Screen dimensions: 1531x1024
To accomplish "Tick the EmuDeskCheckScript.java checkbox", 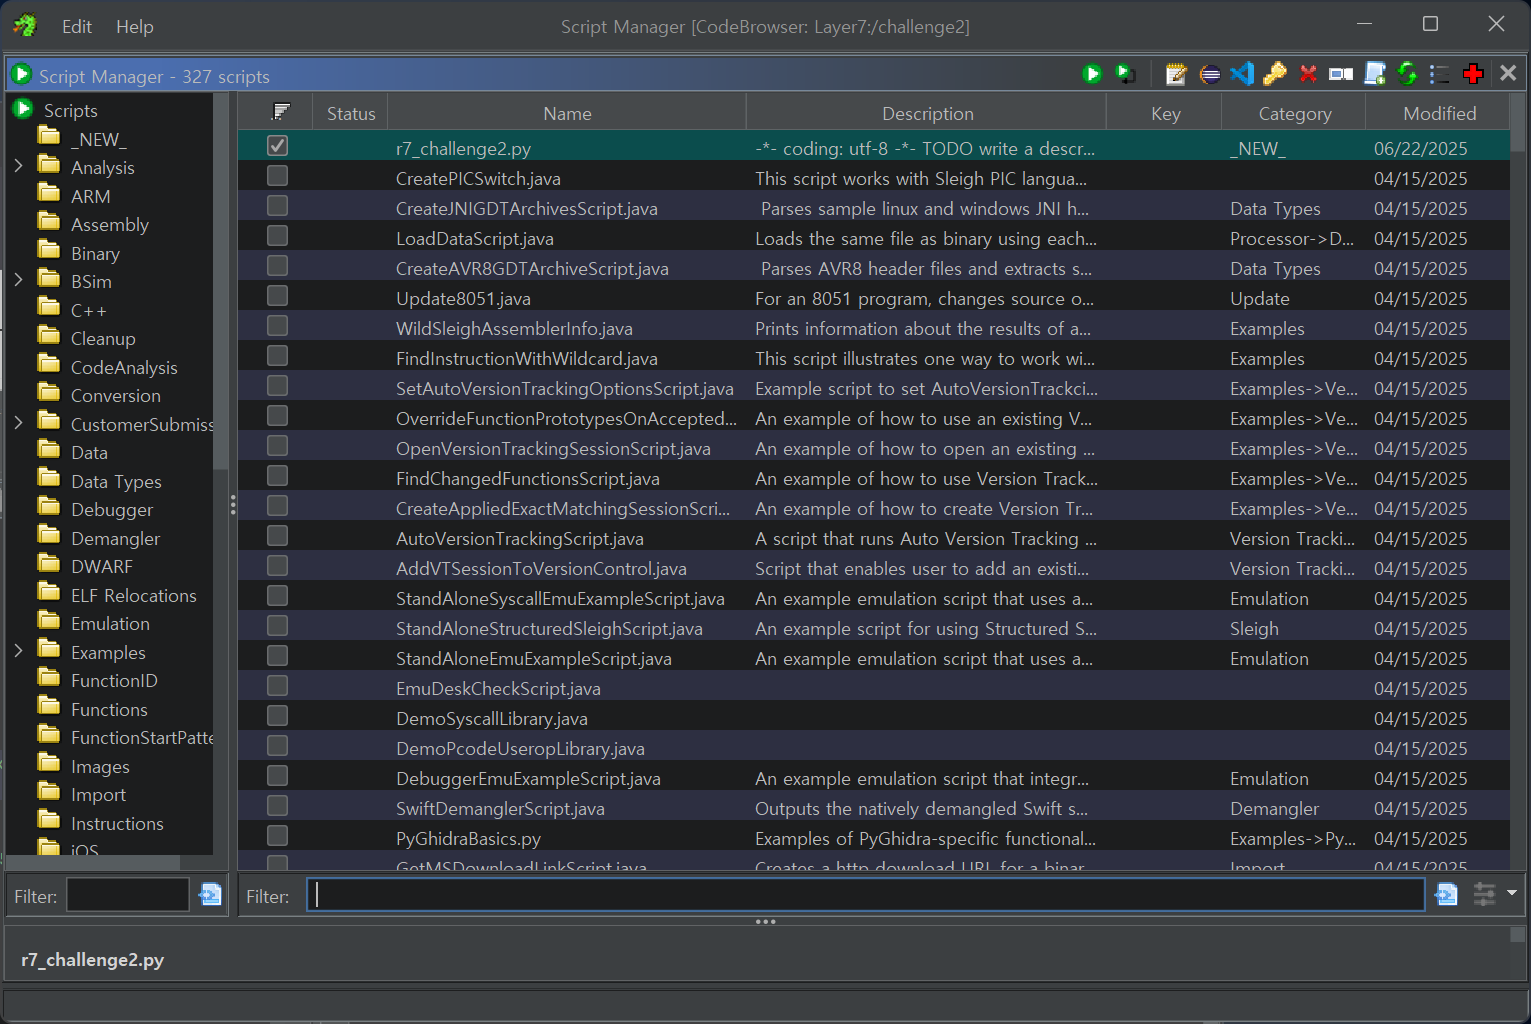I will tap(278, 686).
